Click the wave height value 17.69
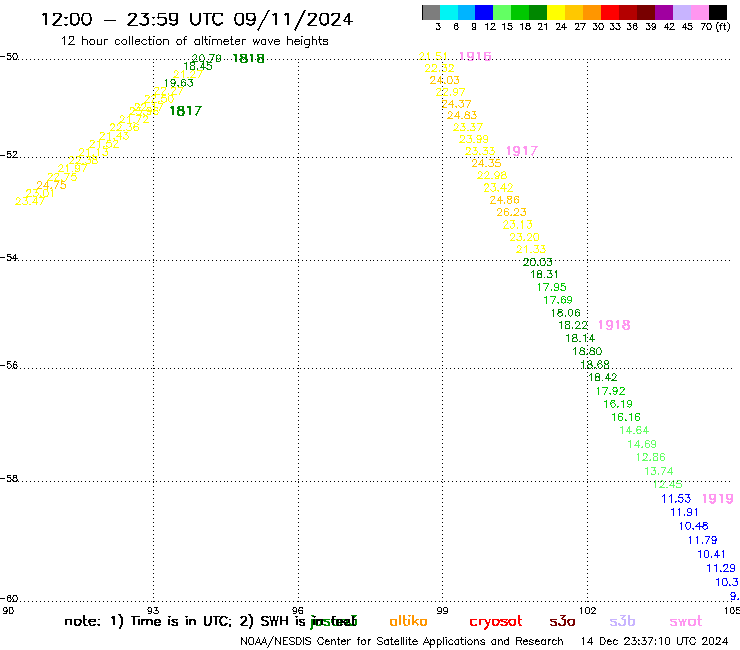Viewport: 740px width, 650px height. [558, 300]
